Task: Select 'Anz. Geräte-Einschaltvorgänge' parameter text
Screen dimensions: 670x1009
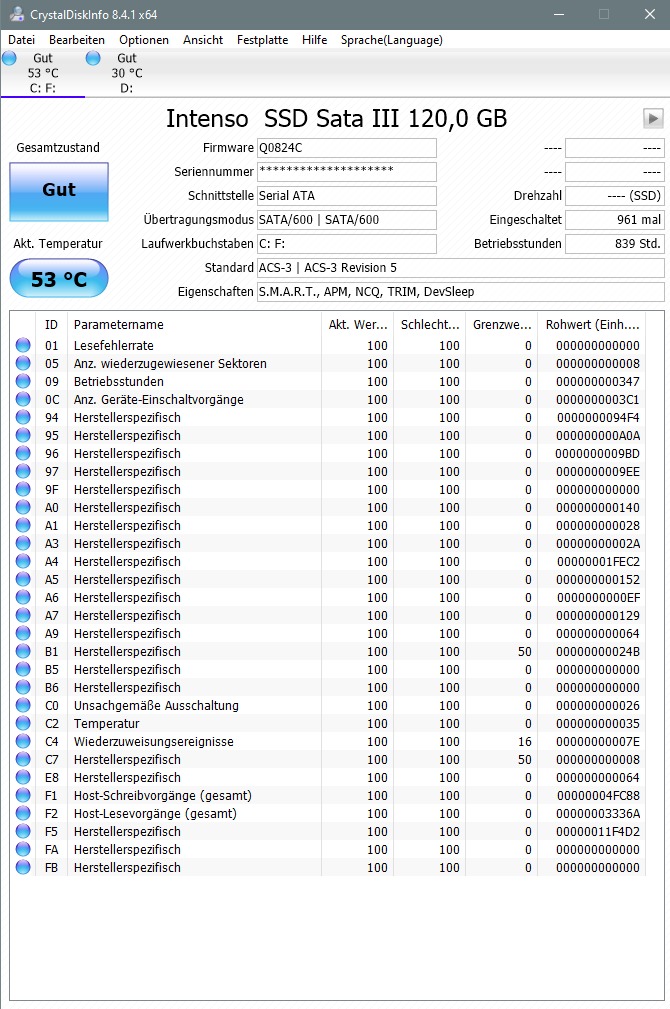Action: click(x=158, y=400)
